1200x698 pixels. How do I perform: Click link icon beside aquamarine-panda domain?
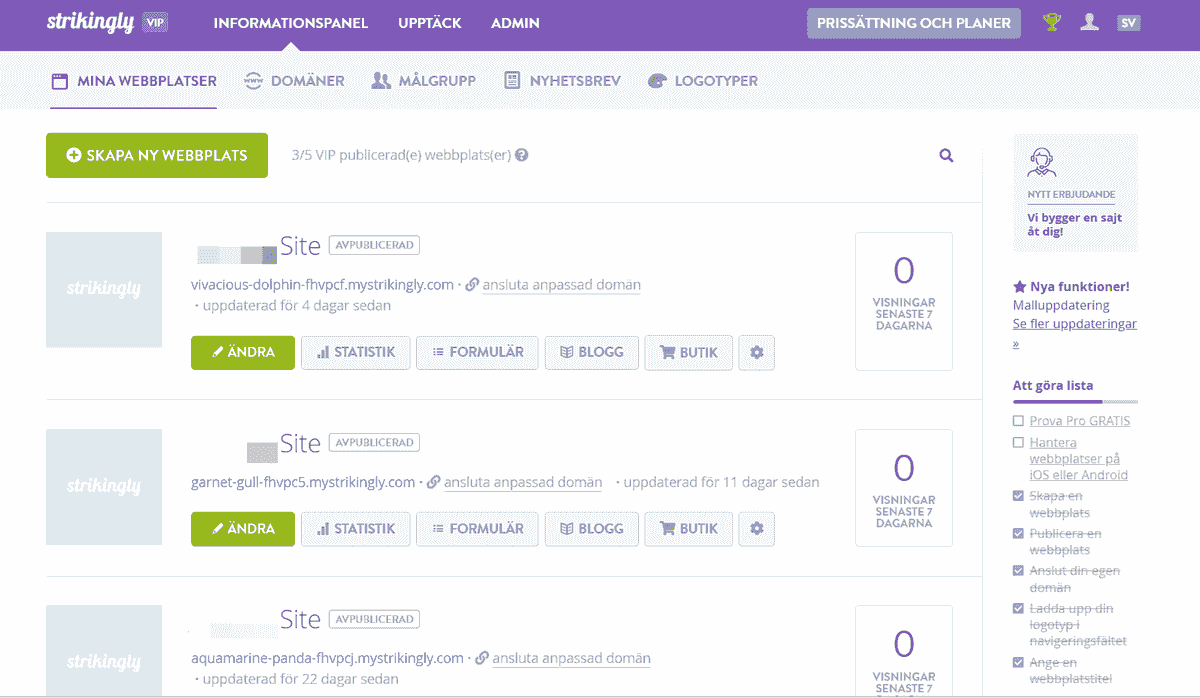click(x=482, y=658)
